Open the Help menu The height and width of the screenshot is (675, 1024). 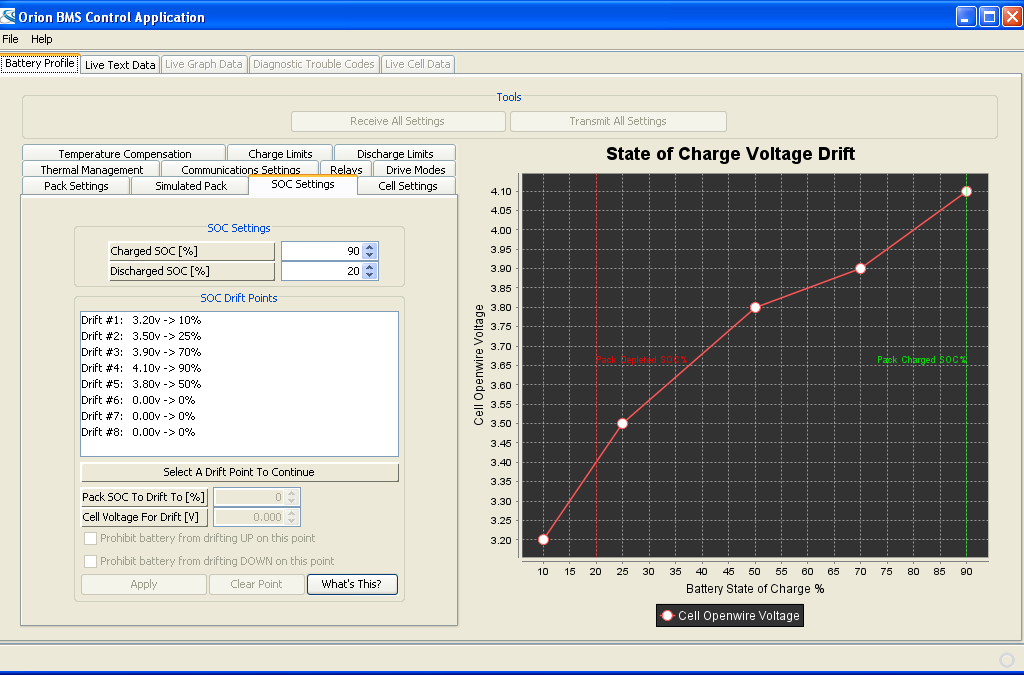[42, 39]
